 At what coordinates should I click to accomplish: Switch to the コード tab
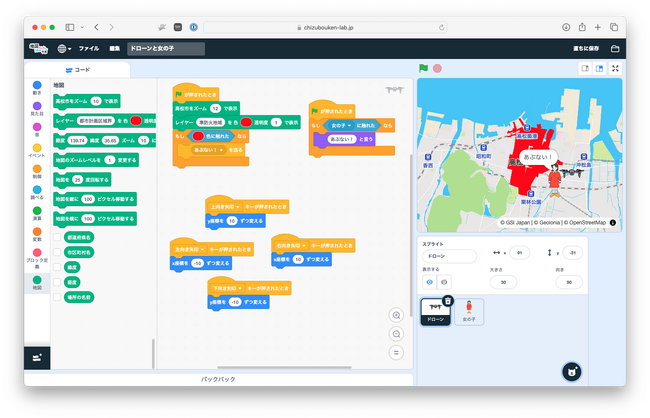coord(78,70)
